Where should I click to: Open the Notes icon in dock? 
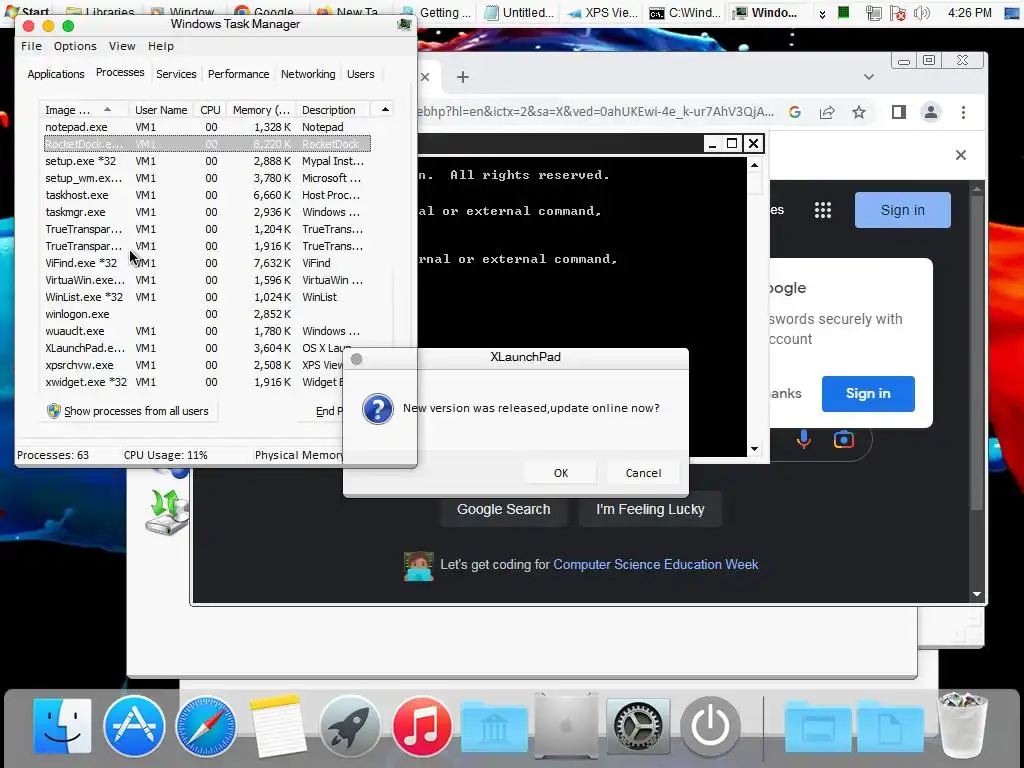tap(278, 726)
